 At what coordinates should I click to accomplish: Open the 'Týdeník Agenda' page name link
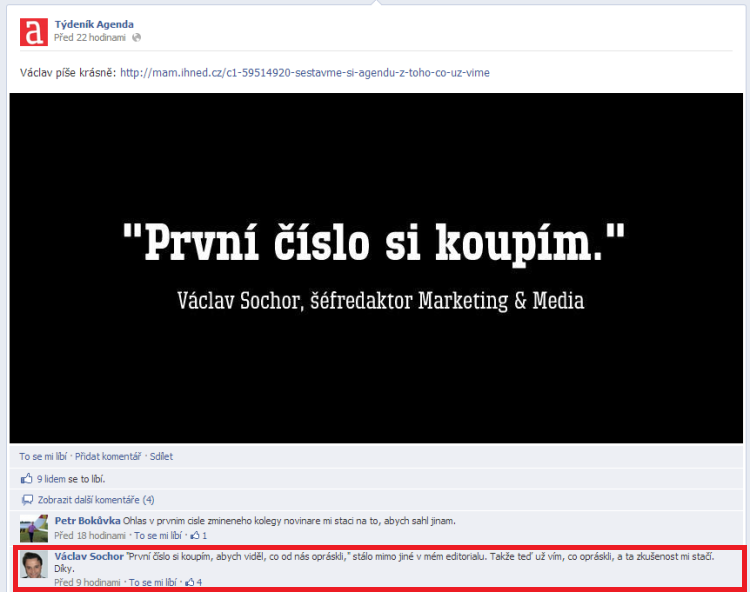click(x=94, y=23)
